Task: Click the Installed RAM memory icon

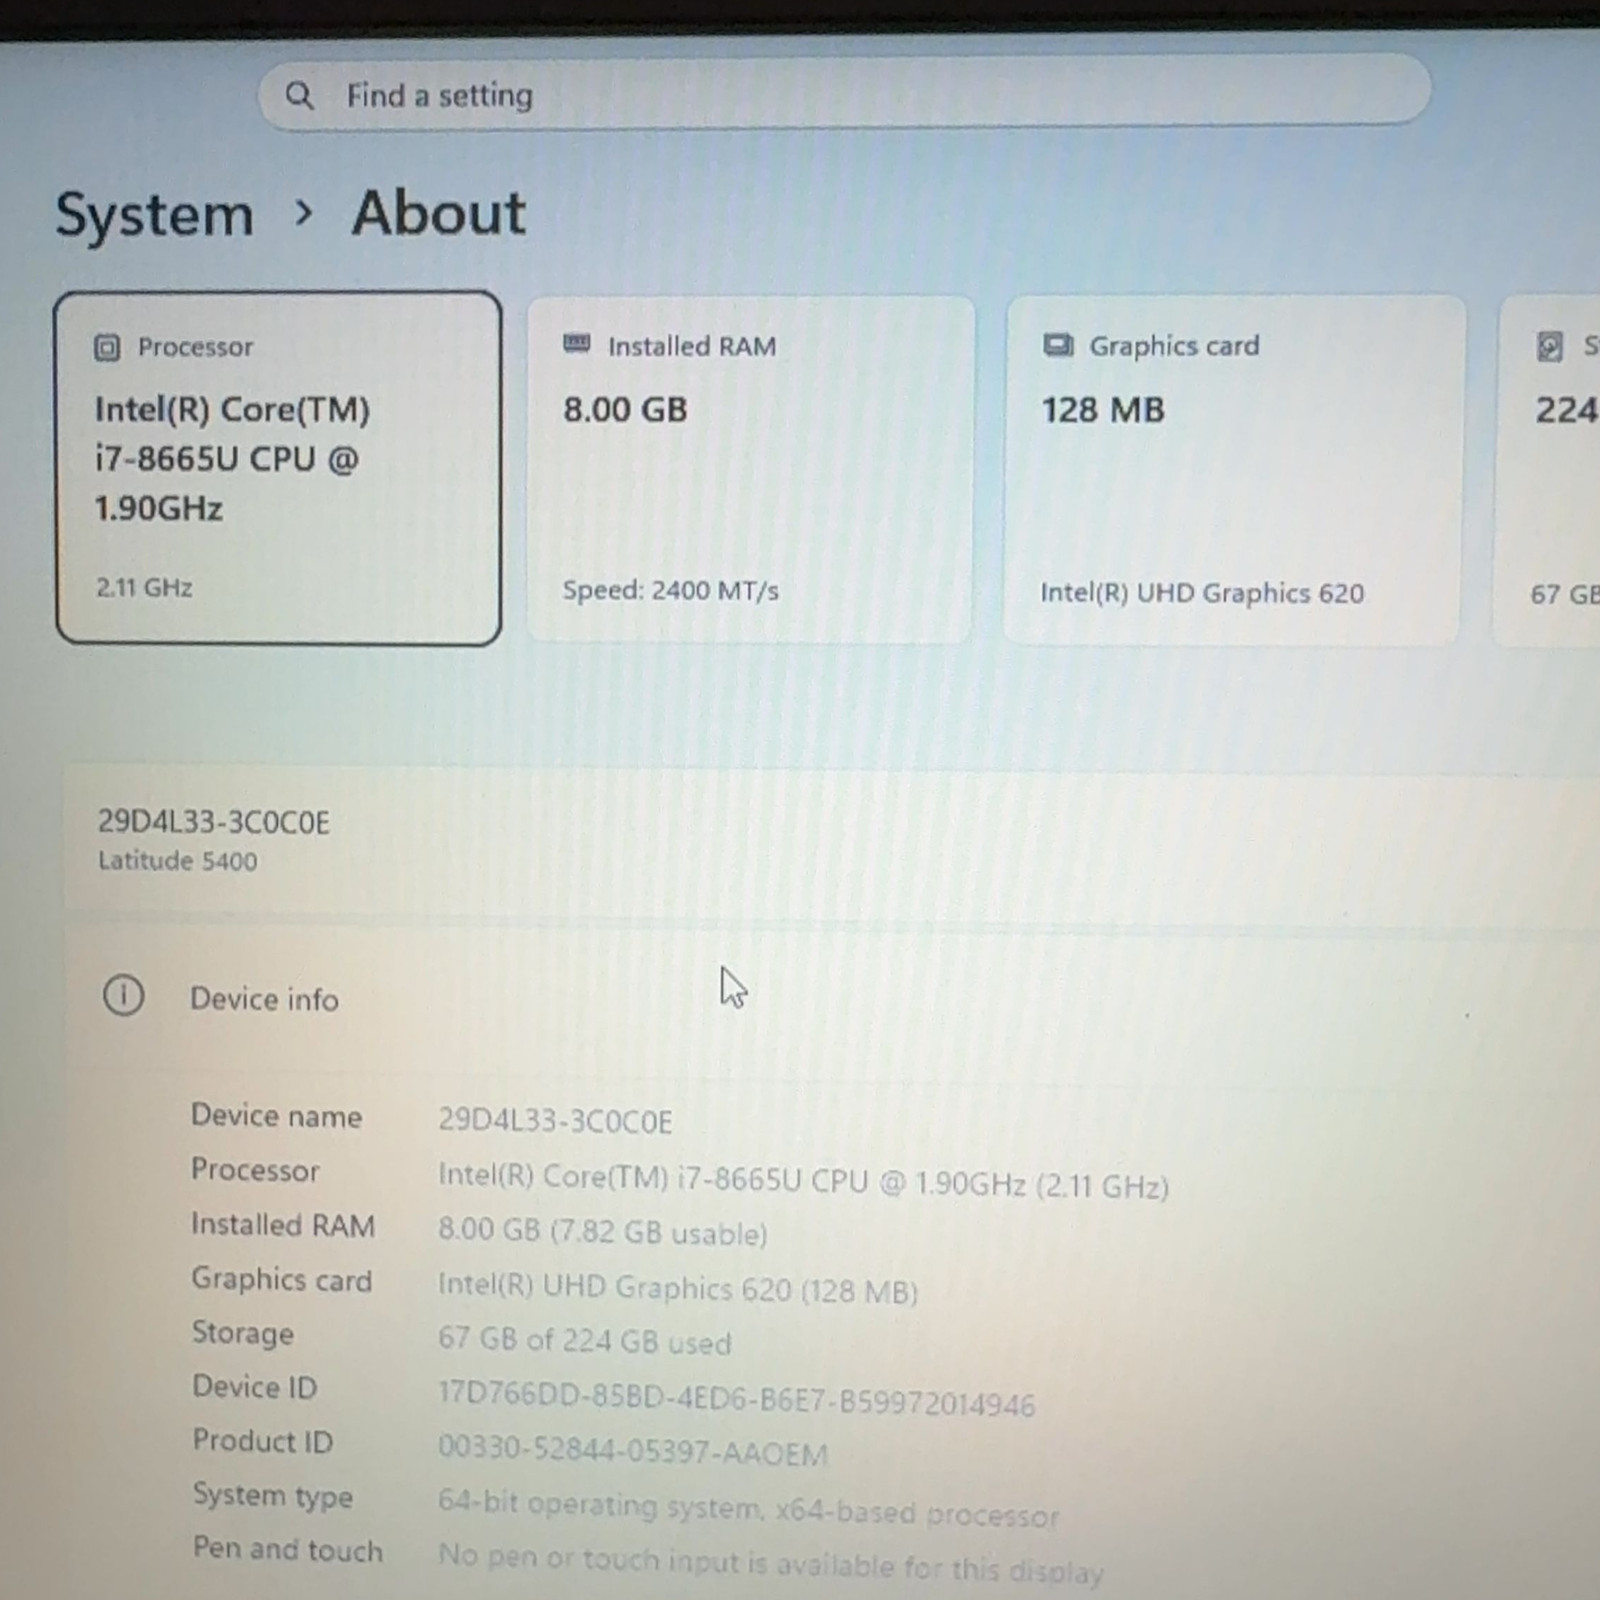Action: pos(576,344)
